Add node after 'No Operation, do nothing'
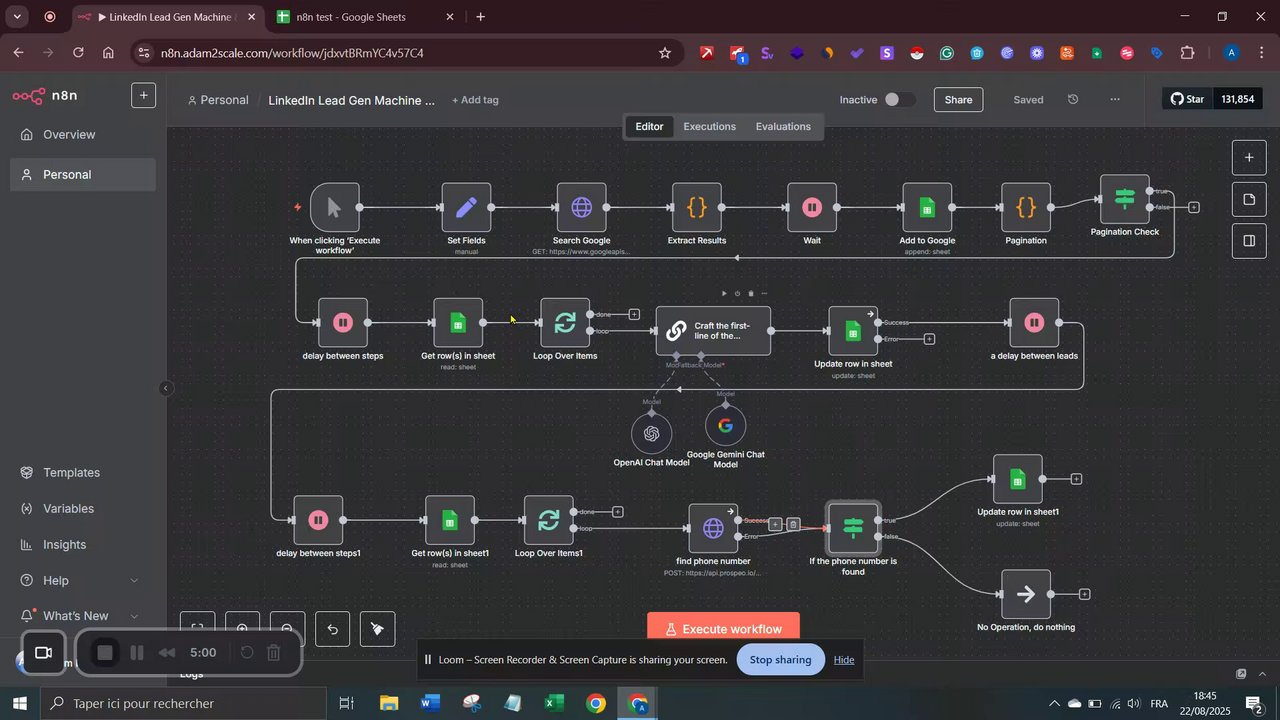1280x720 pixels. tap(1084, 594)
